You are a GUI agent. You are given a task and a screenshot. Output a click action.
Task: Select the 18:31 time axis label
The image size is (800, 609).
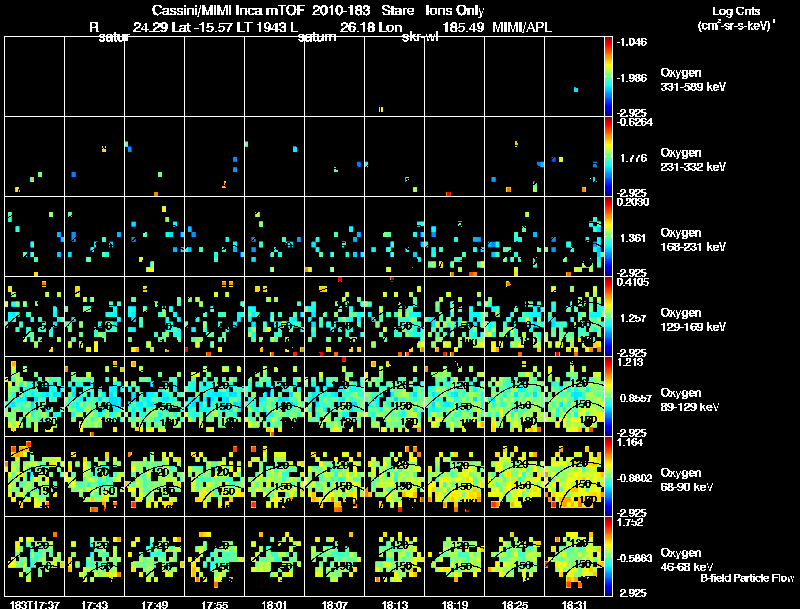point(575,603)
